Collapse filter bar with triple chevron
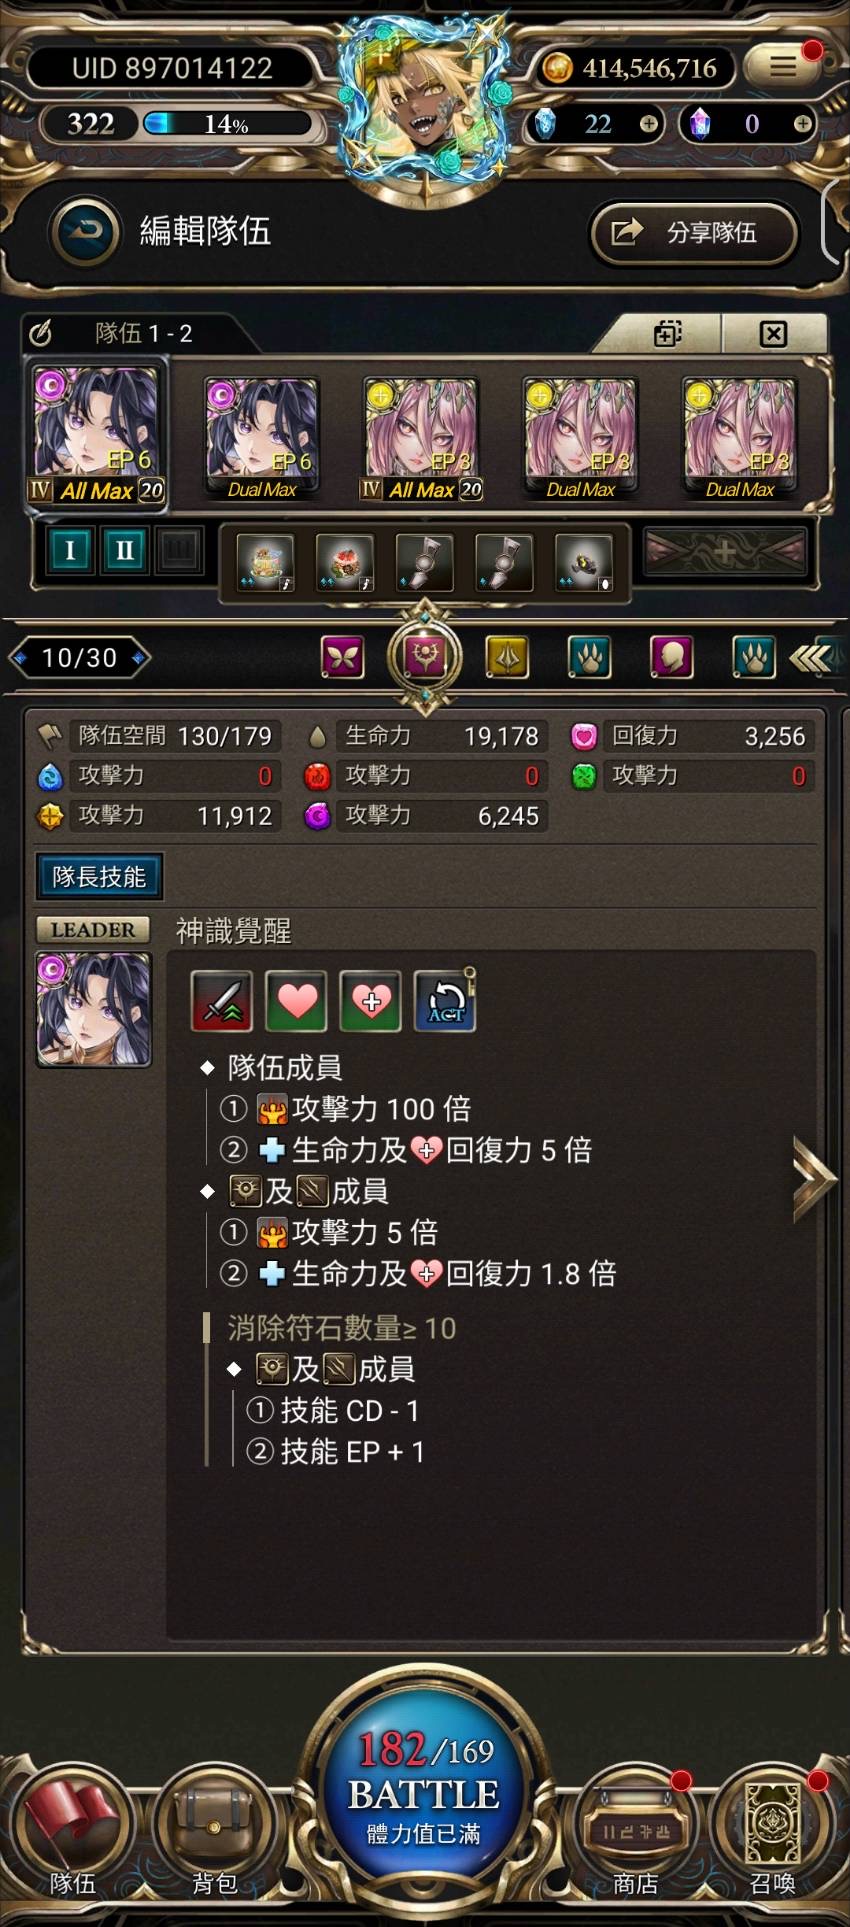Image resolution: width=850 pixels, height=1927 pixels. tap(809, 657)
